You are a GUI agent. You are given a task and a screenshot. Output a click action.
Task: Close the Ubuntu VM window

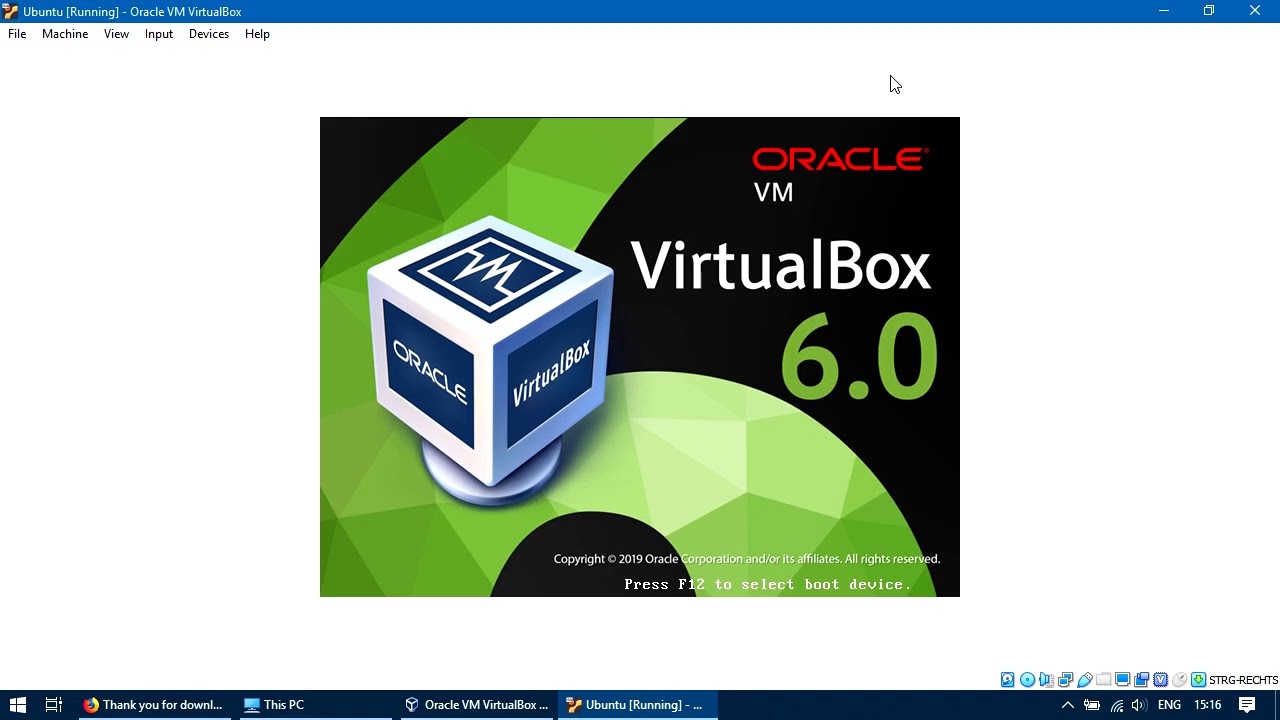click(1255, 11)
